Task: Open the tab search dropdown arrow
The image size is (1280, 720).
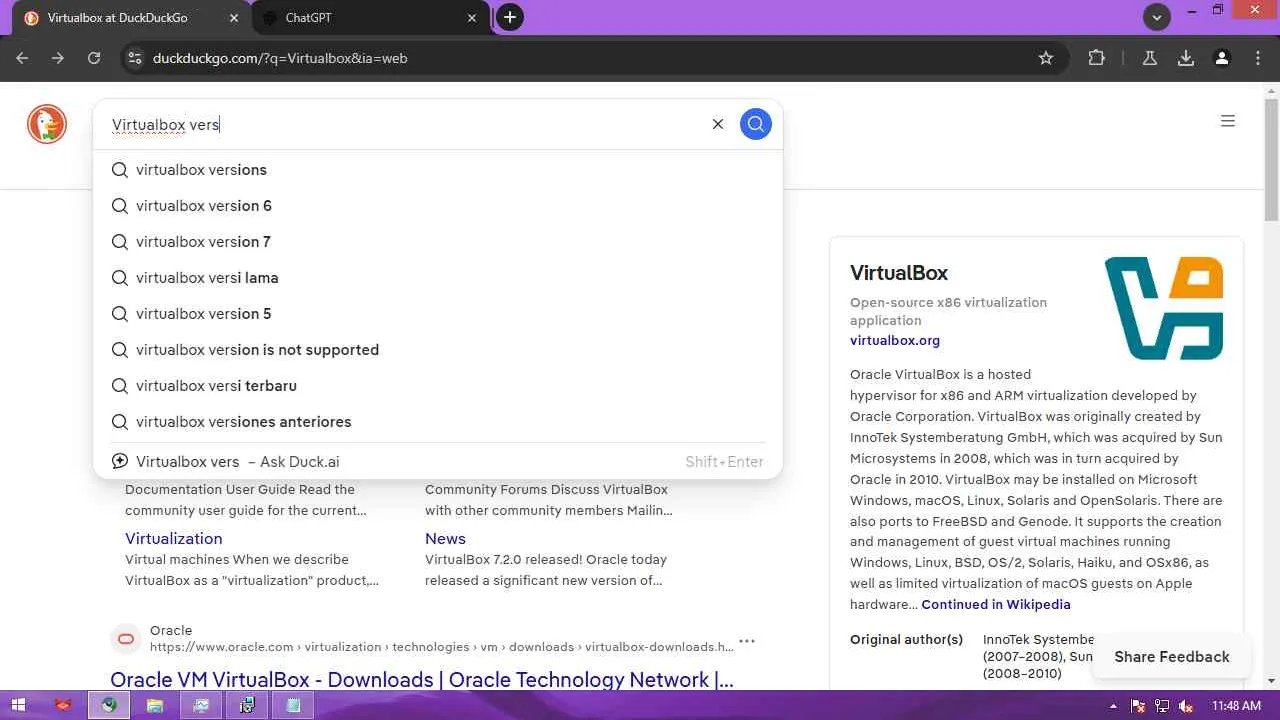Action: pyautogui.click(x=1157, y=17)
